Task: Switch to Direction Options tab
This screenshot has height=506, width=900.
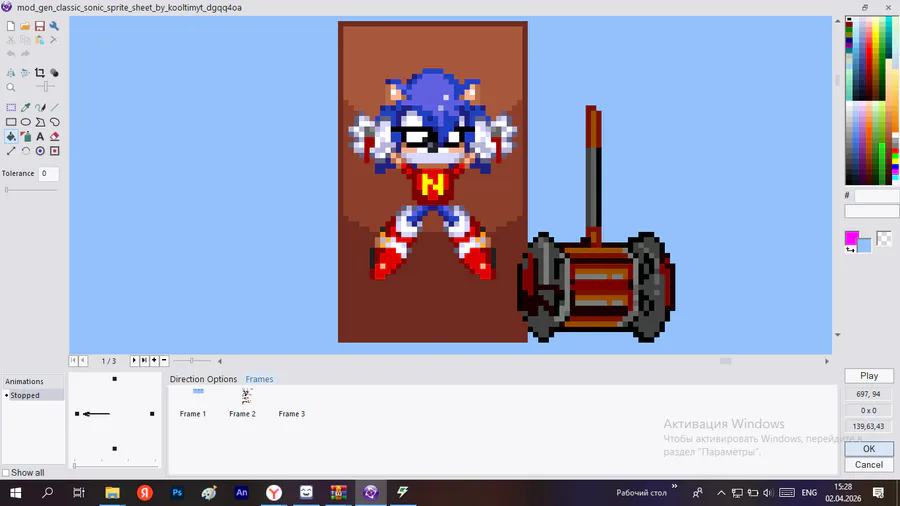Action: coord(203,379)
